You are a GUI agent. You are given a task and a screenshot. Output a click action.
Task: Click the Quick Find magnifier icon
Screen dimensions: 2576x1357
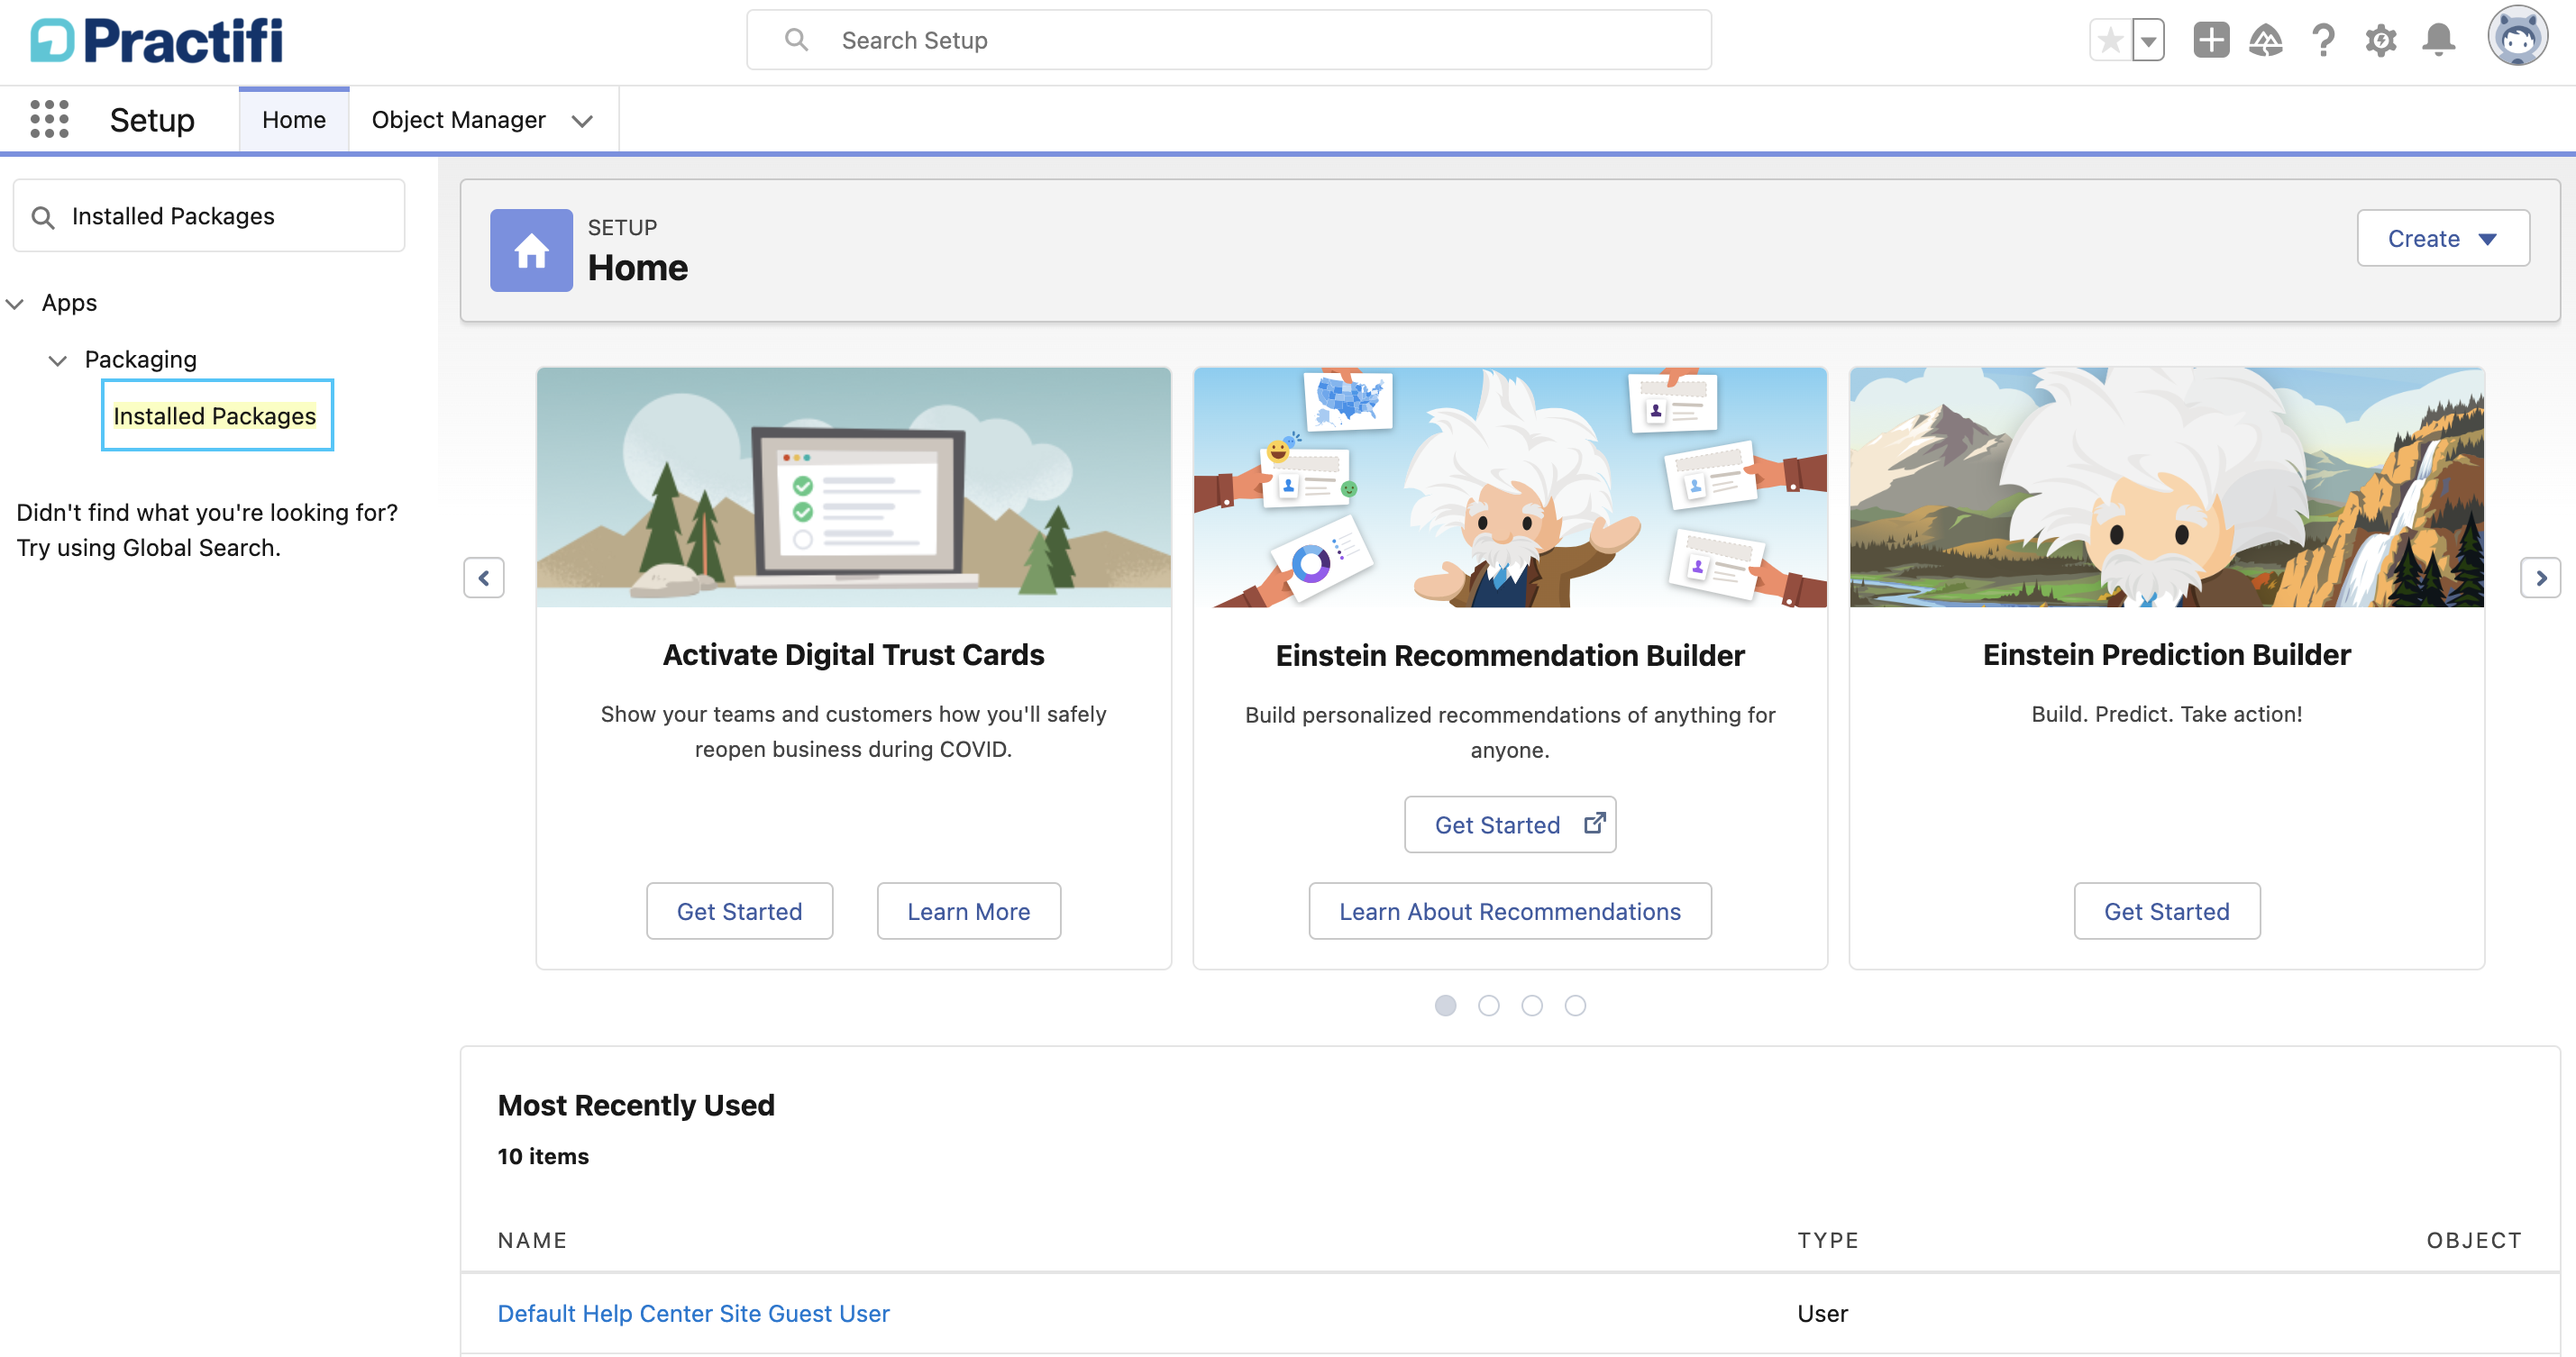(x=42, y=216)
